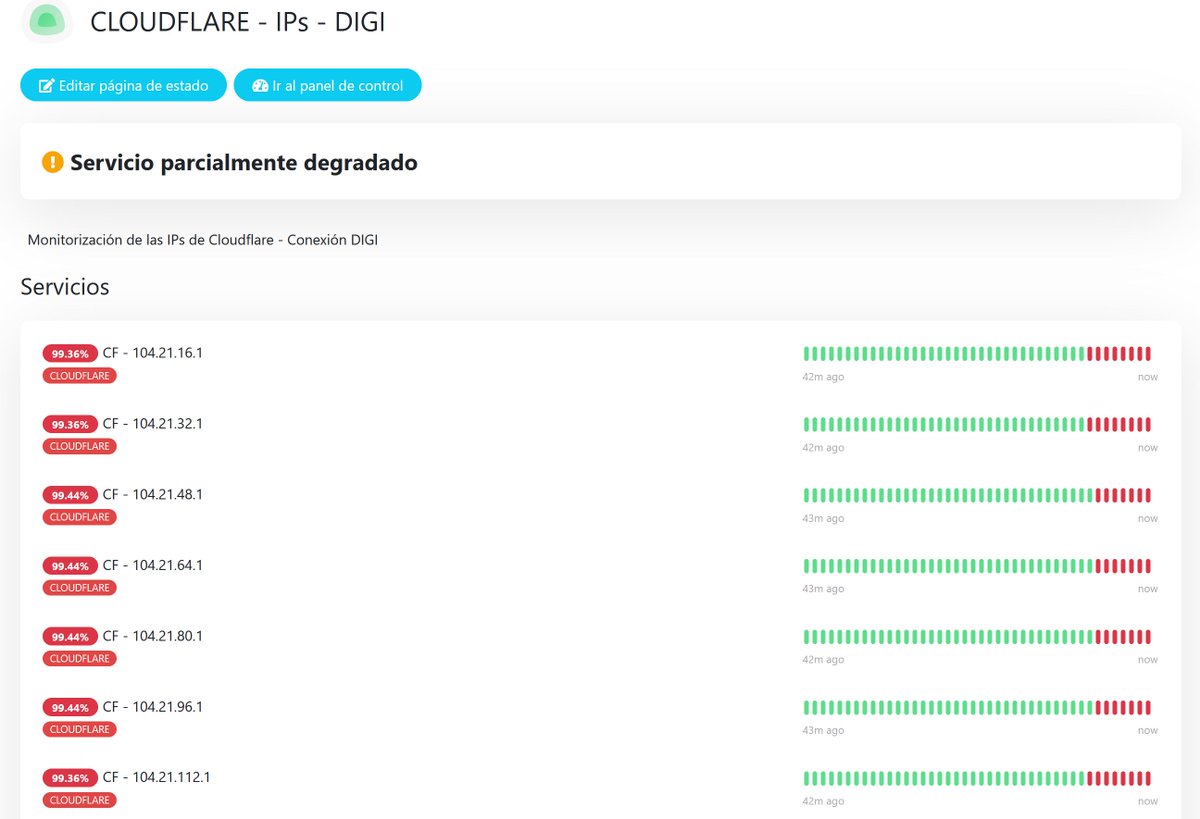Viewport: 1200px width, 819px height.
Task: Open Ir al panel de control
Action: [328, 85]
